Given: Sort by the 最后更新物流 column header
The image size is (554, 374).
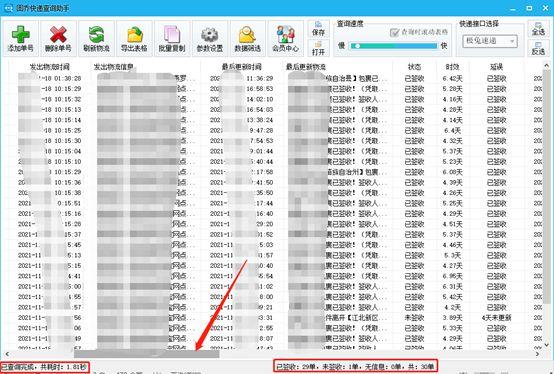Looking at the screenshot, I should pos(306,67).
